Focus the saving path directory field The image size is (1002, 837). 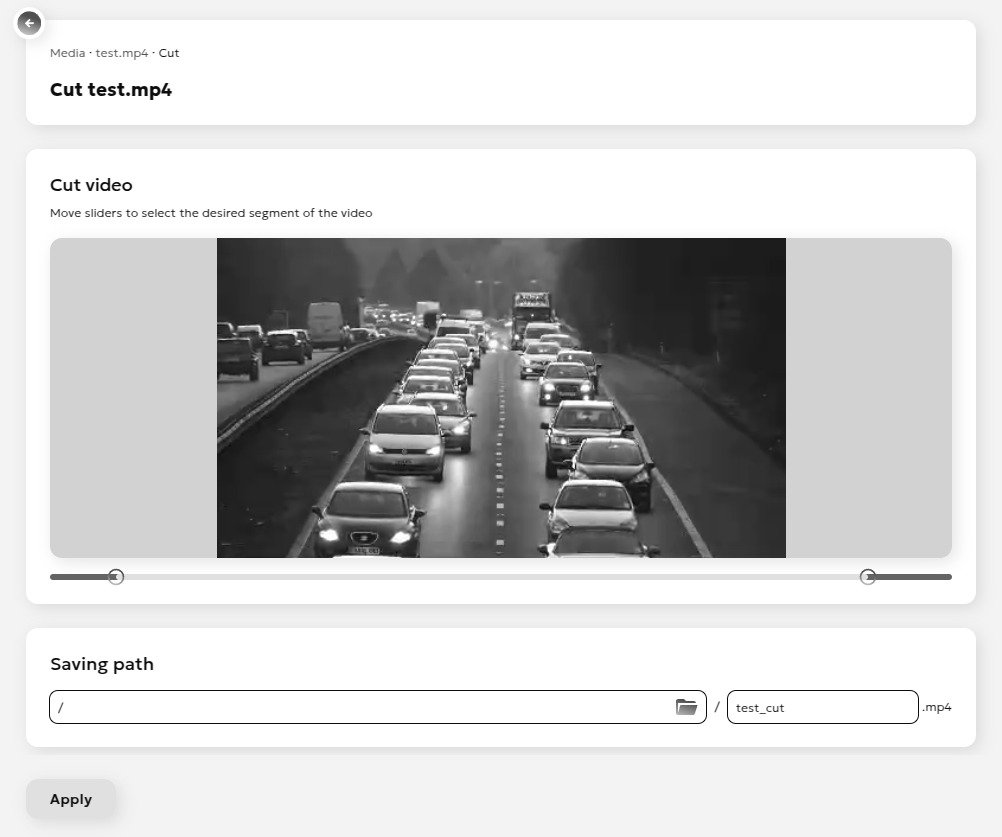pos(360,707)
